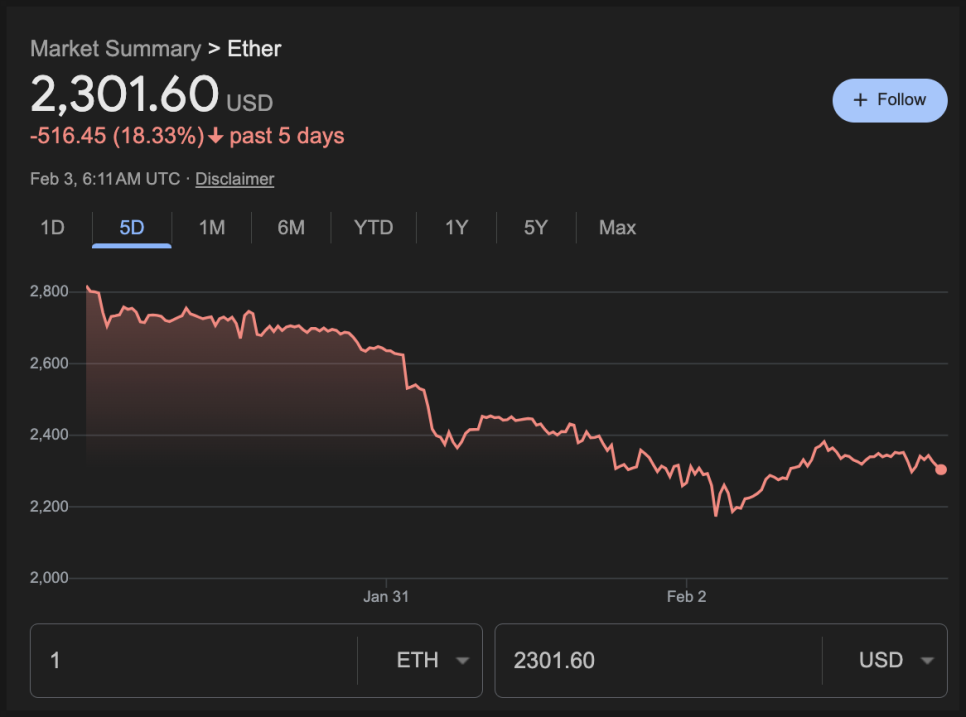Switch to the 5Y range tab
The image size is (966, 717).
[x=536, y=228]
